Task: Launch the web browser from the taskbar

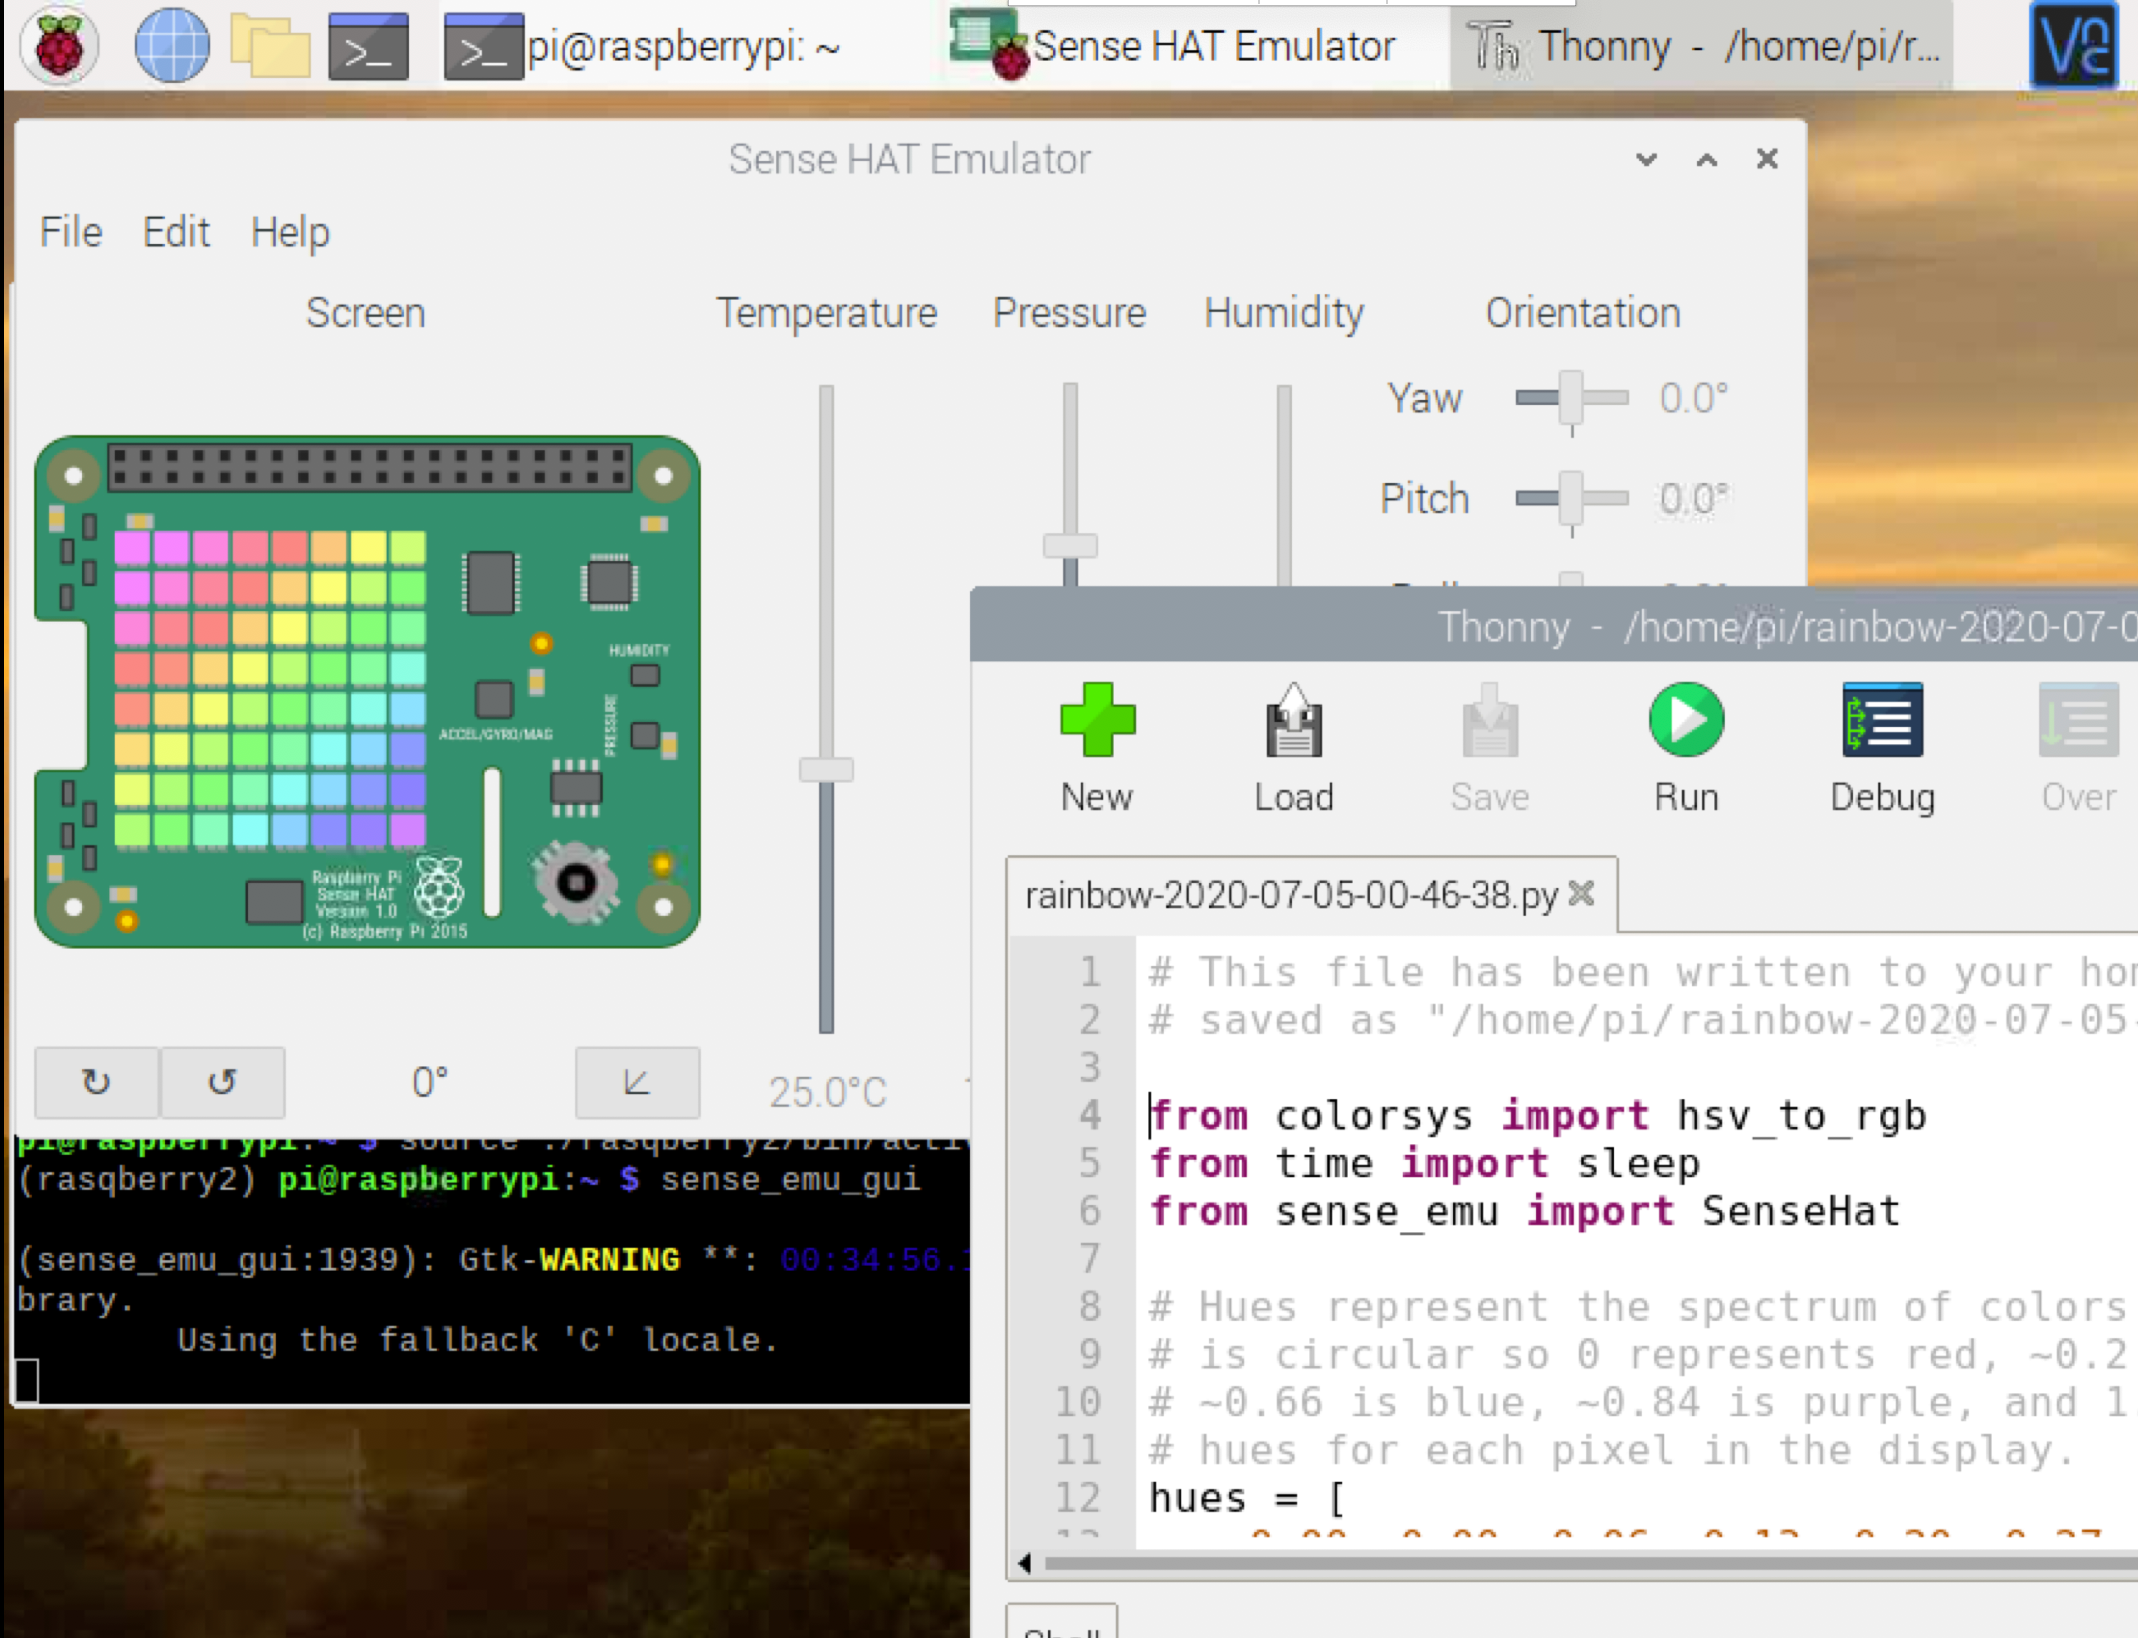Action: click(171, 45)
